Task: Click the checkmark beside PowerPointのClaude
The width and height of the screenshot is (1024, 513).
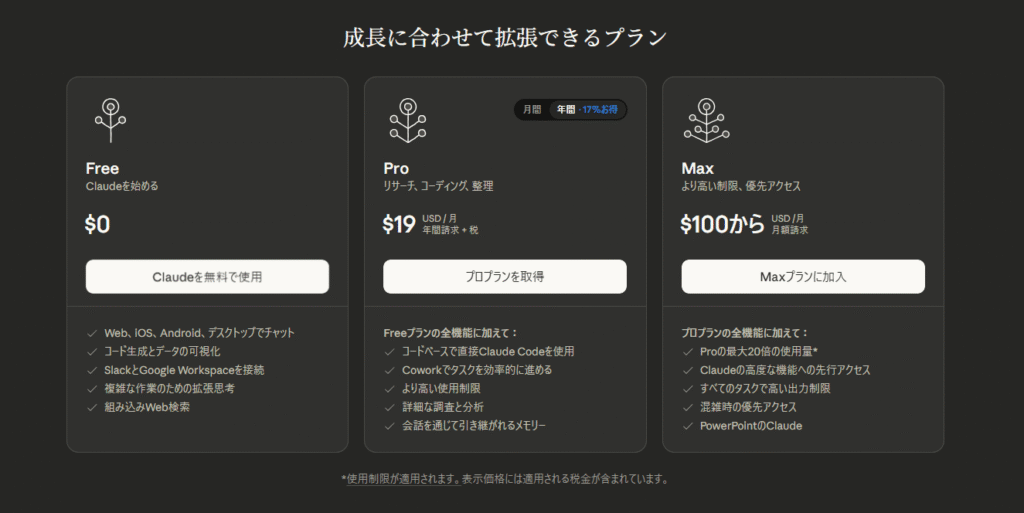Action: (688, 426)
